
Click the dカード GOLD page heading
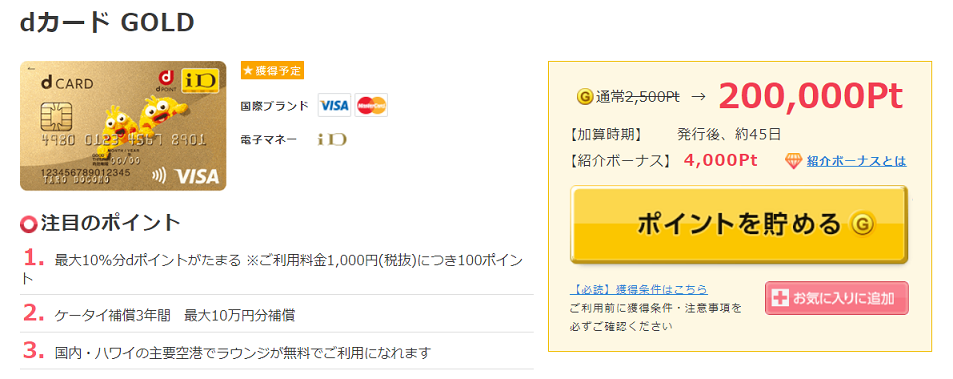[x=107, y=23]
